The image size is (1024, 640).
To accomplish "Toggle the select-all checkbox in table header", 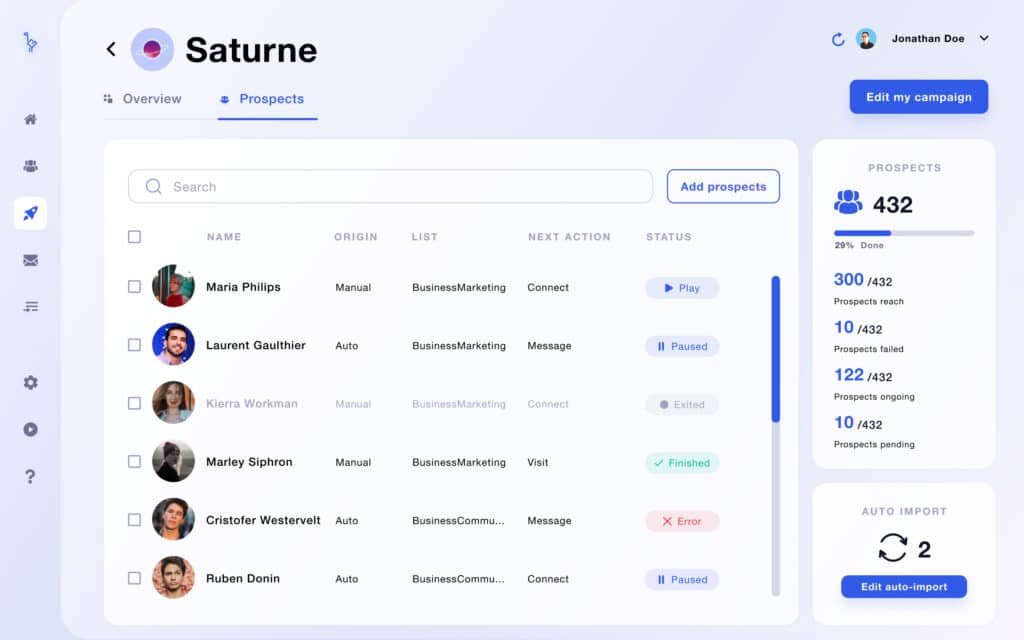I will (x=135, y=236).
